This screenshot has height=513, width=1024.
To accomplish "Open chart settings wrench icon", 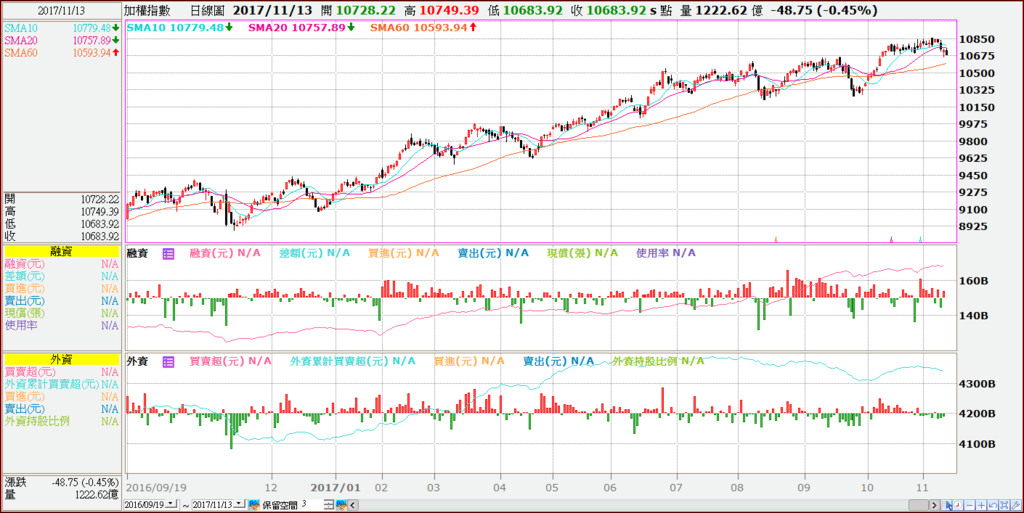I will pyautogui.click(x=1016, y=505).
